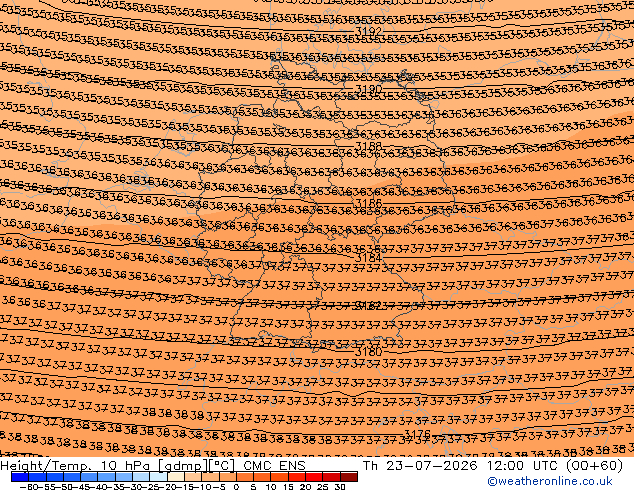Click the '30' legend scale value
634x490 pixels.
pos(340,486)
